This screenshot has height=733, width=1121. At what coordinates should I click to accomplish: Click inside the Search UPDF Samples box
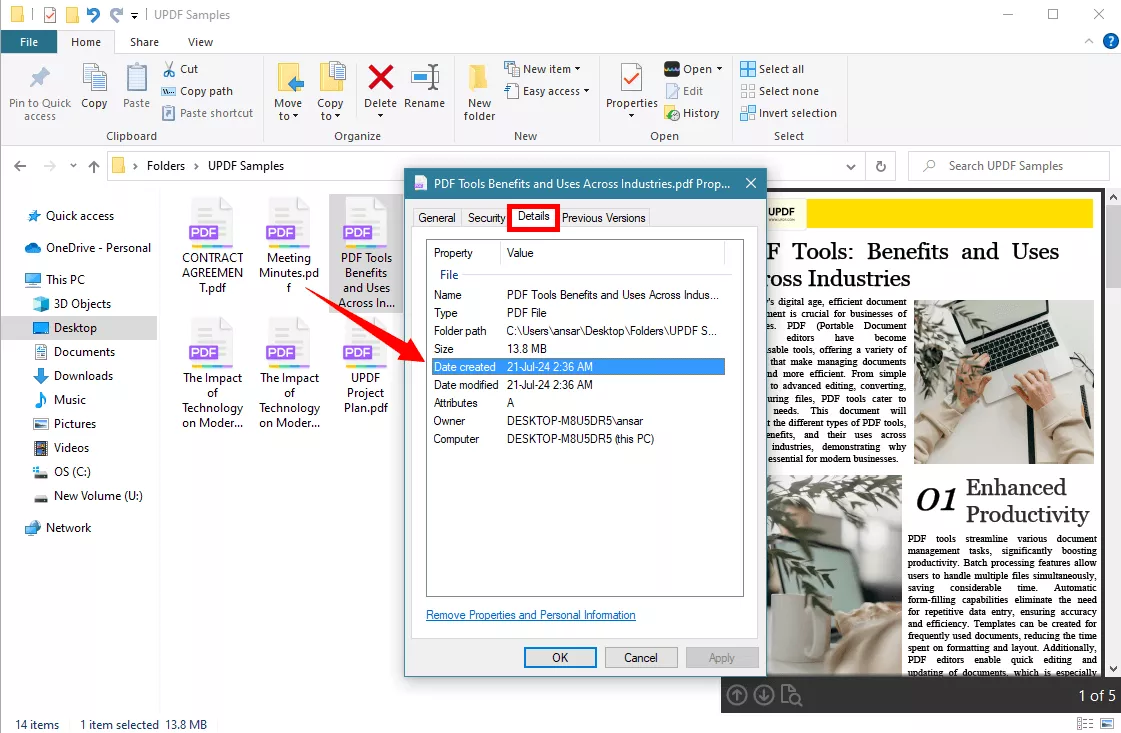click(x=1008, y=165)
